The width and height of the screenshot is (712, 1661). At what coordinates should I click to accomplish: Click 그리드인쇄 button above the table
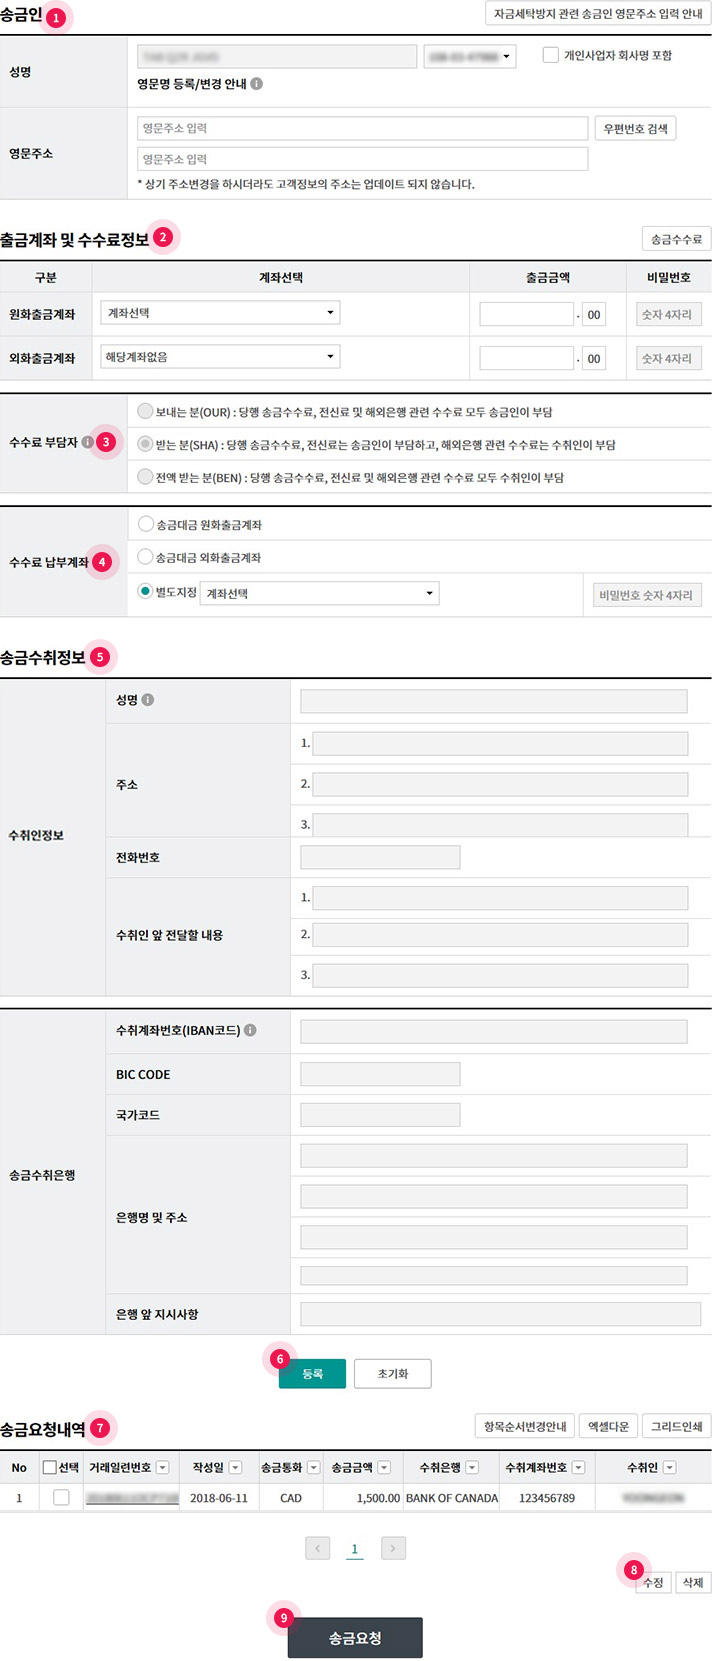(676, 1426)
